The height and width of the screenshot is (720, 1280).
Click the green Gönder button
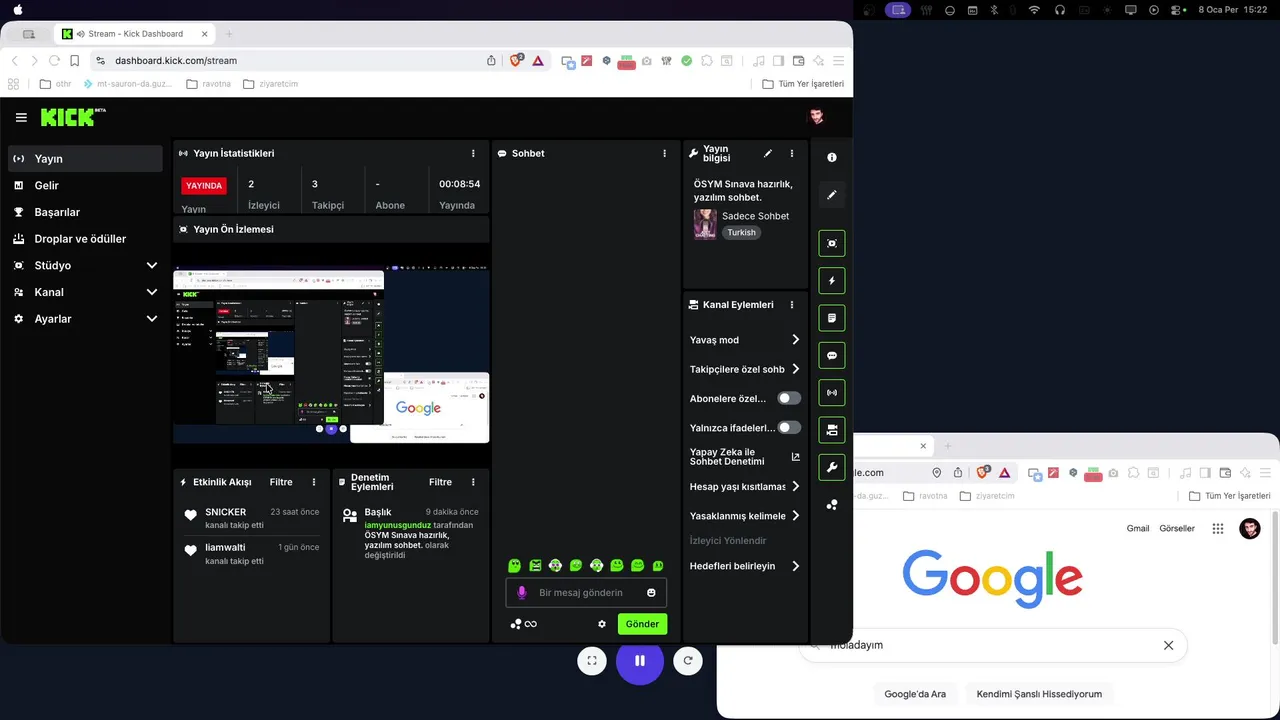642,624
